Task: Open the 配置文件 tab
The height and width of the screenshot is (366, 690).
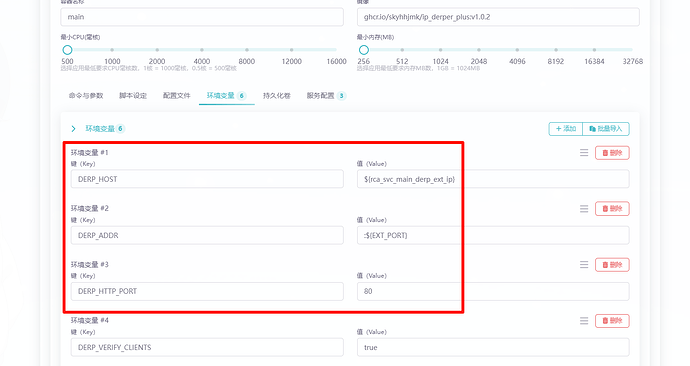Action: 176,95
